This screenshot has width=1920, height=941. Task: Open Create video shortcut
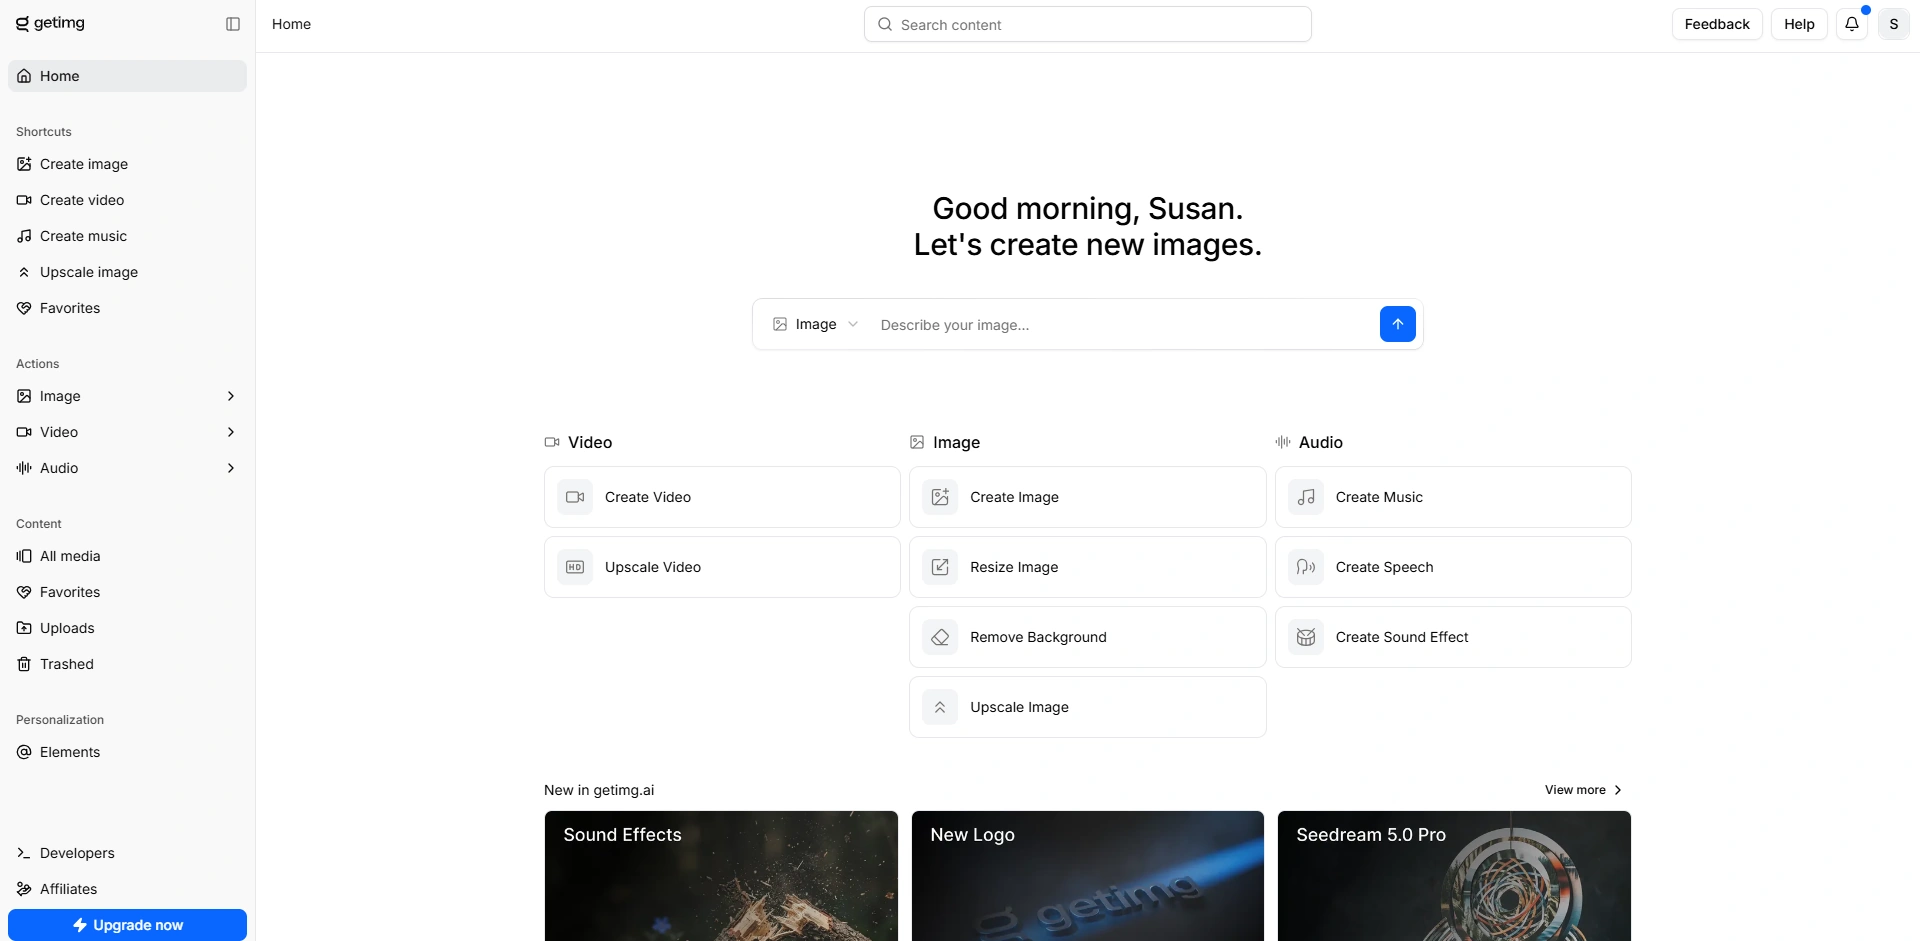tap(127, 200)
